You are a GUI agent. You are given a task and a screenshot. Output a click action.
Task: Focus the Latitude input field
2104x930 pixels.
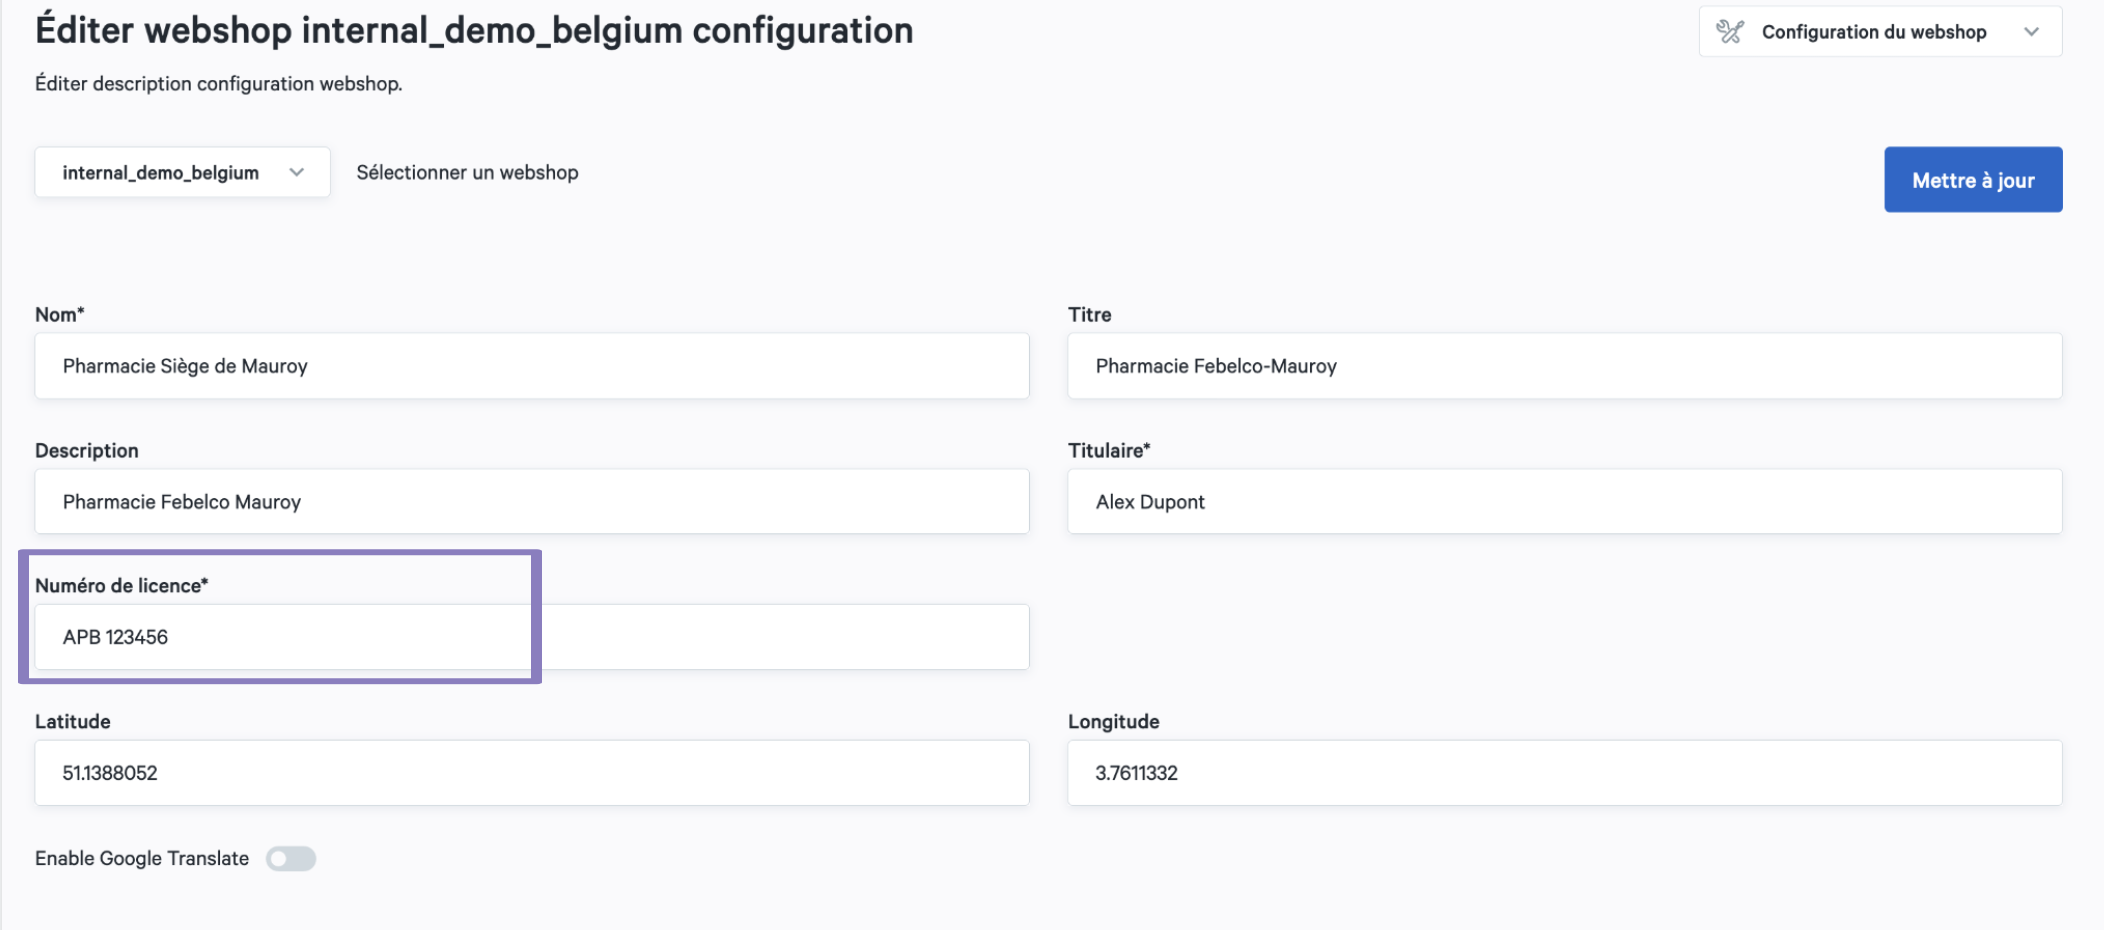531,773
